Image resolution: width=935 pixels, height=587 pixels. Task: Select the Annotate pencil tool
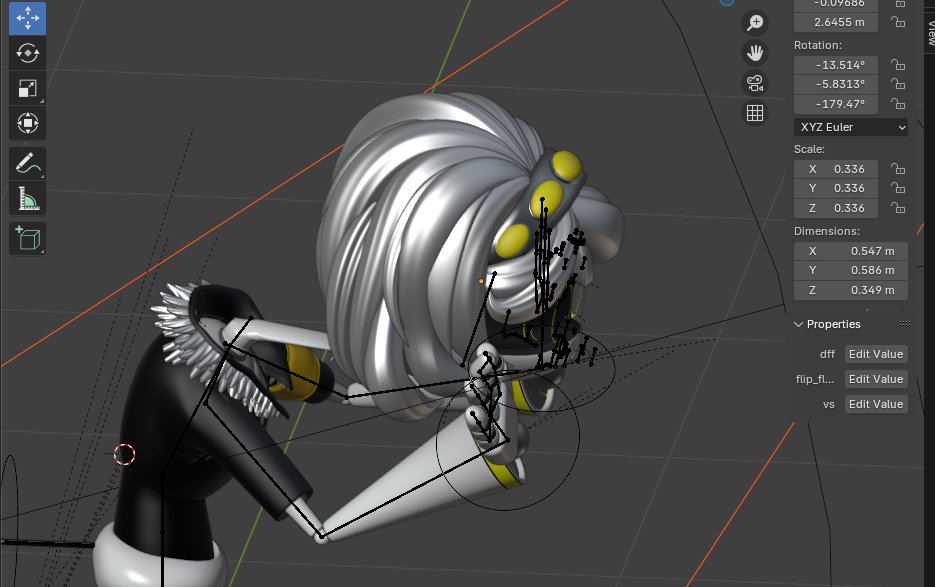click(27, 163)
